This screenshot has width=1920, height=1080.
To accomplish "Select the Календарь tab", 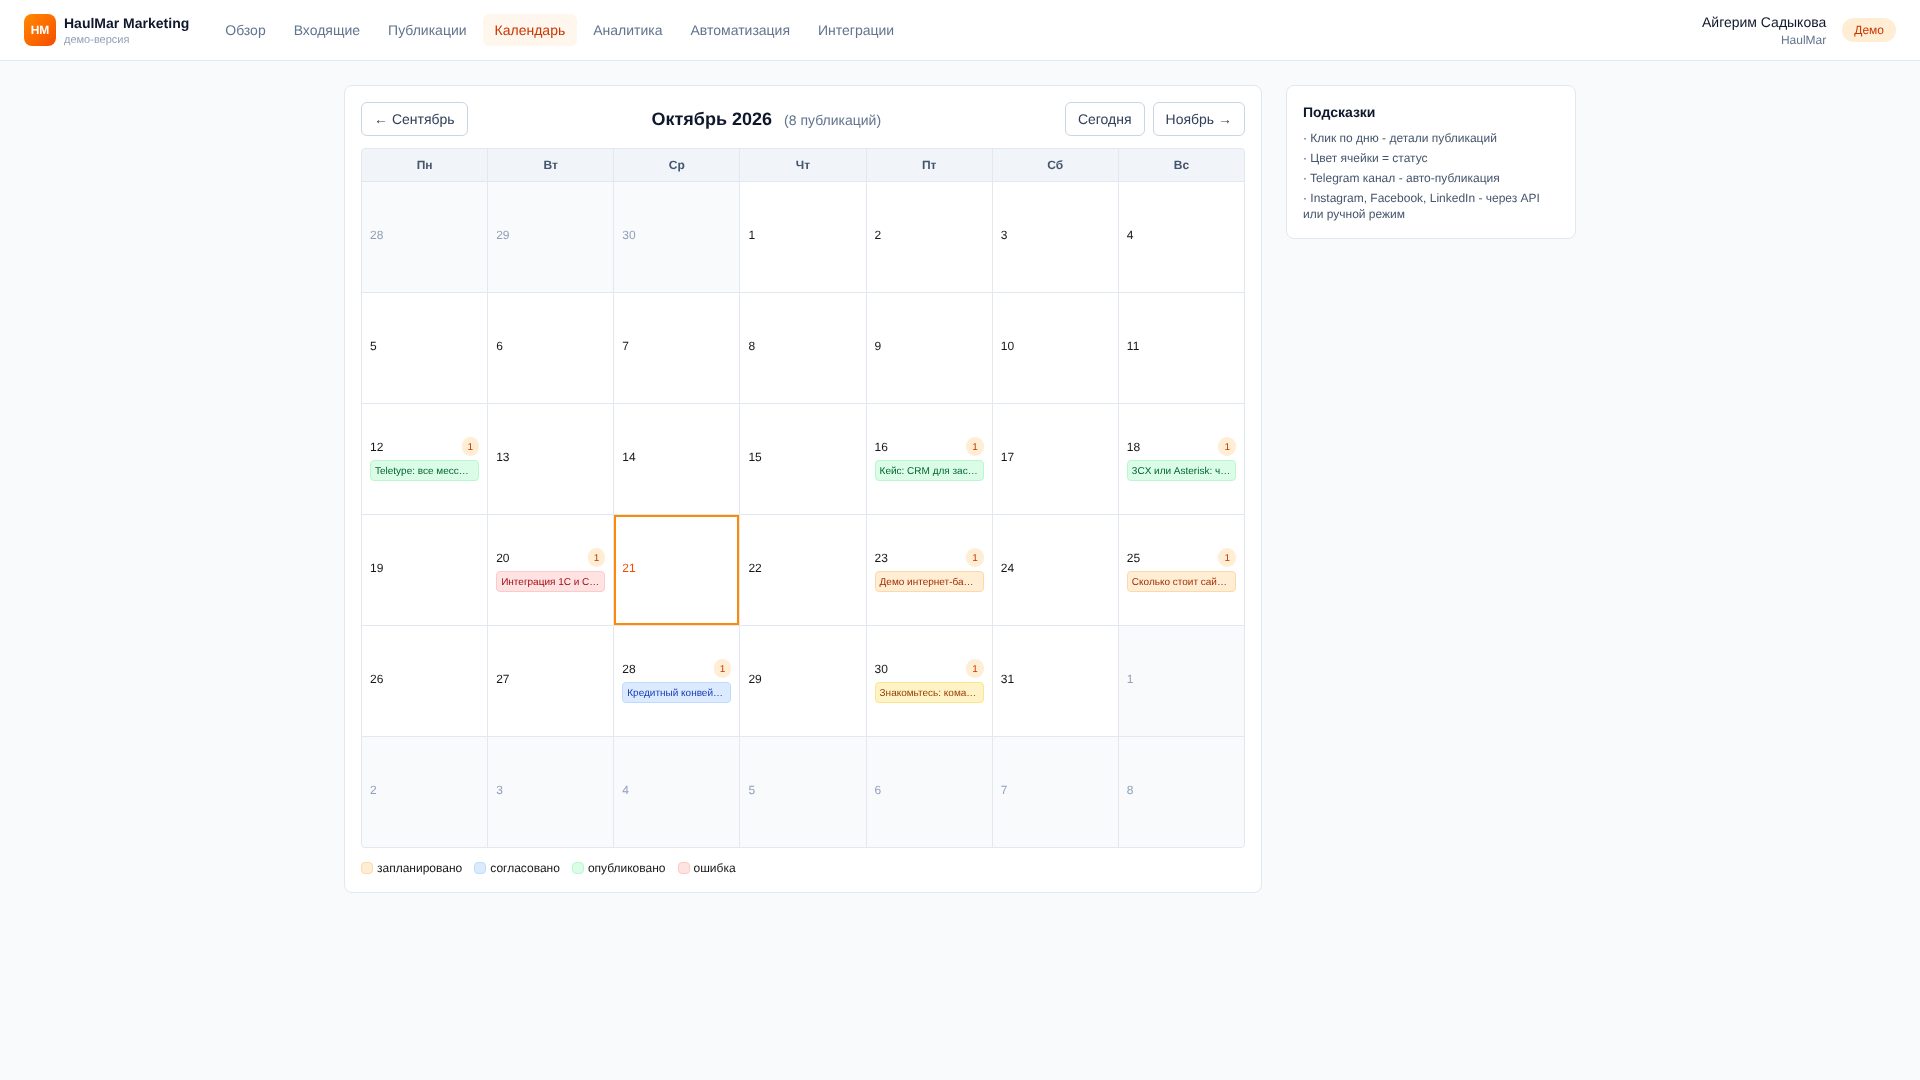I will [529, 30].
